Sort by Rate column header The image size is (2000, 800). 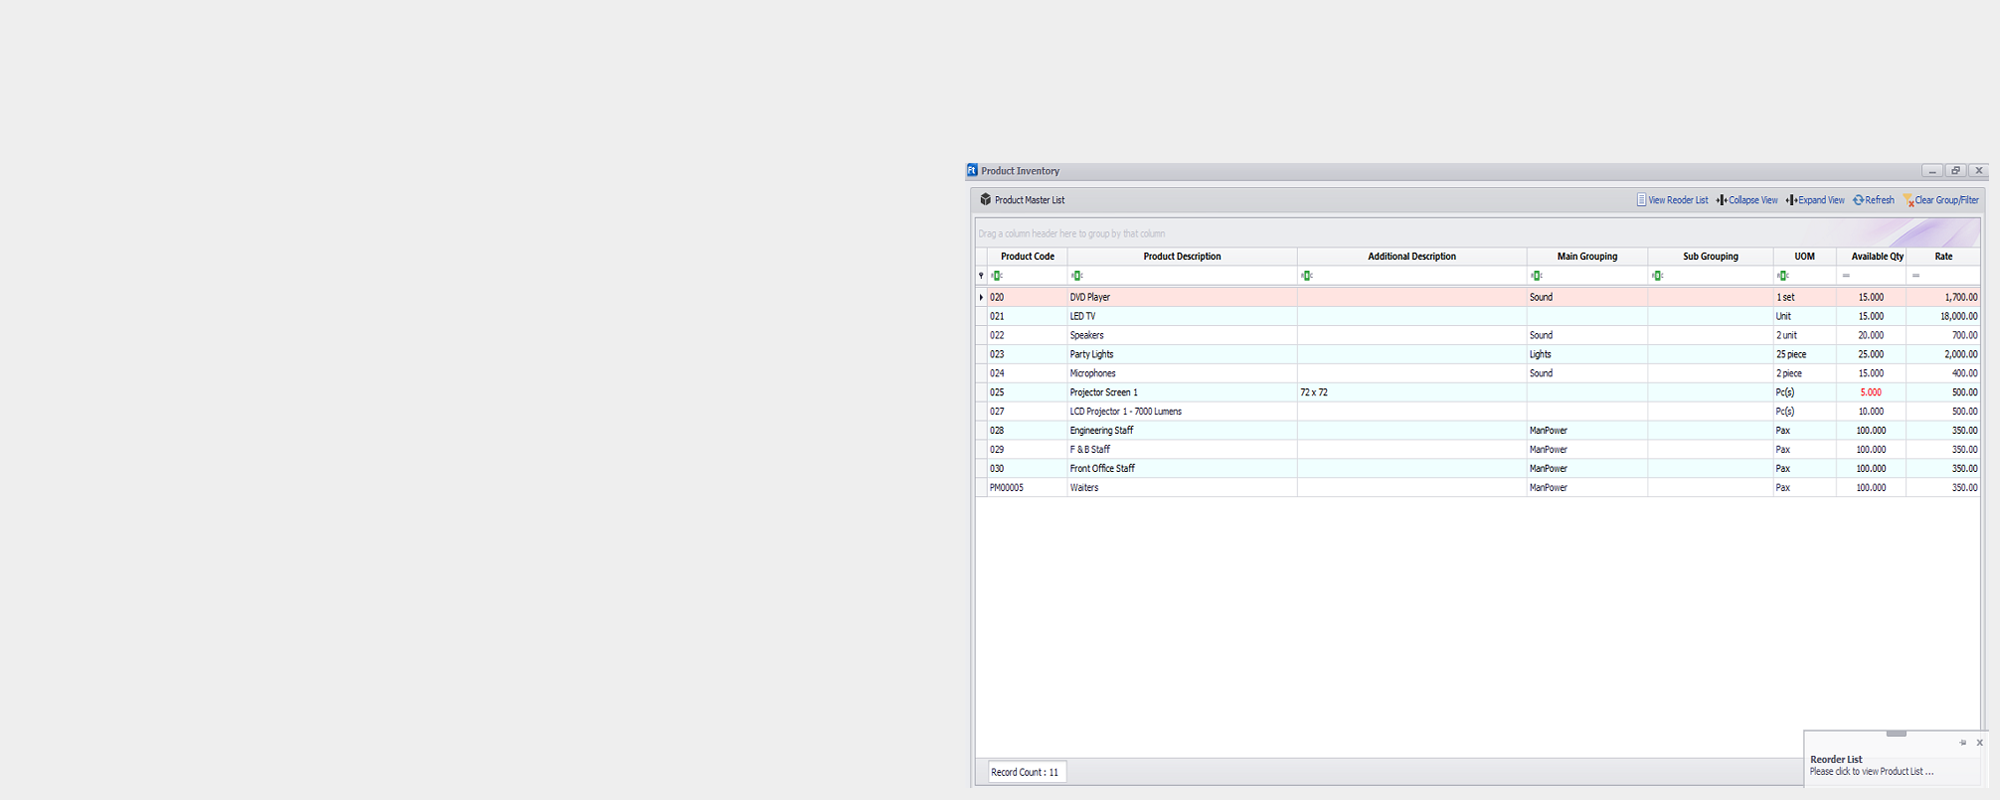pyautogui.click(x=1943, y=257)
